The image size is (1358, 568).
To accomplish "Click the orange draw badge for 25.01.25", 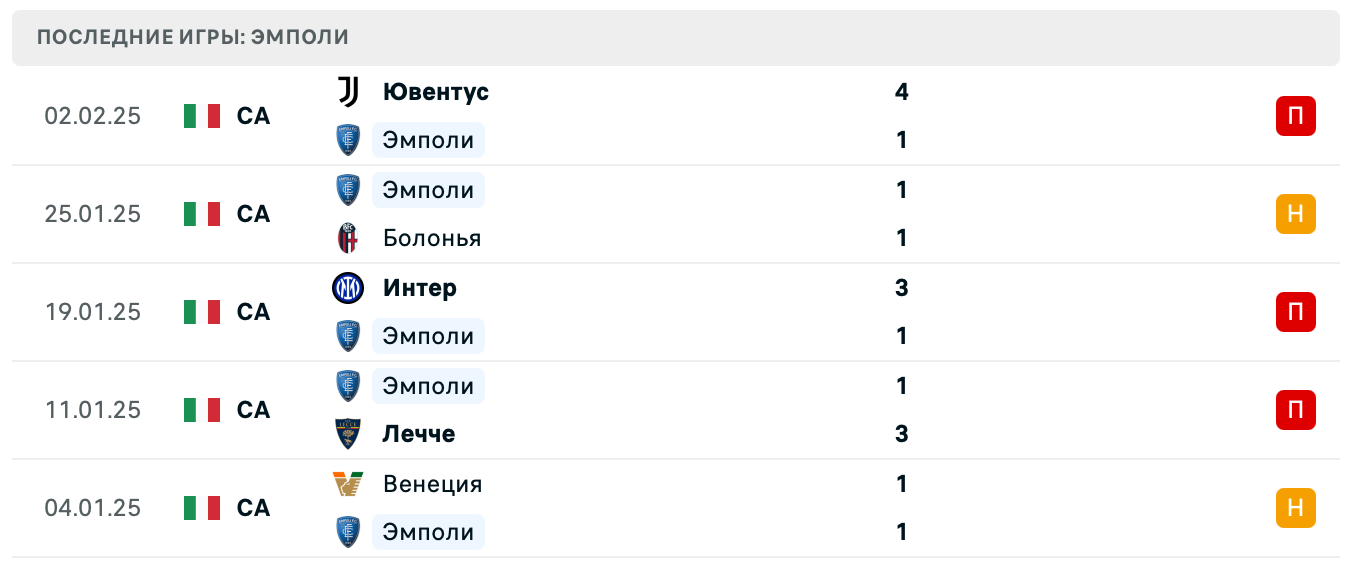I will (x=1295, y=214).
